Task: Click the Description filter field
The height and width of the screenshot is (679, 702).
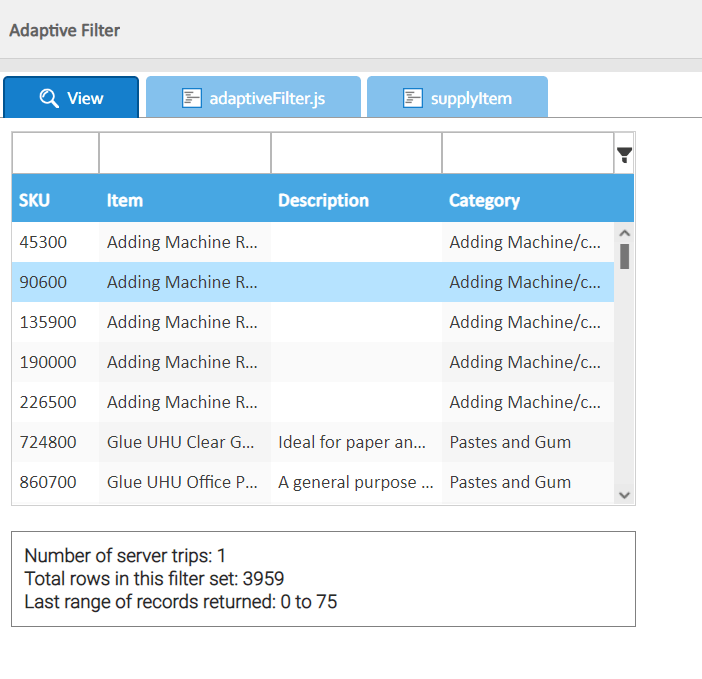Action: coord(356,153)
